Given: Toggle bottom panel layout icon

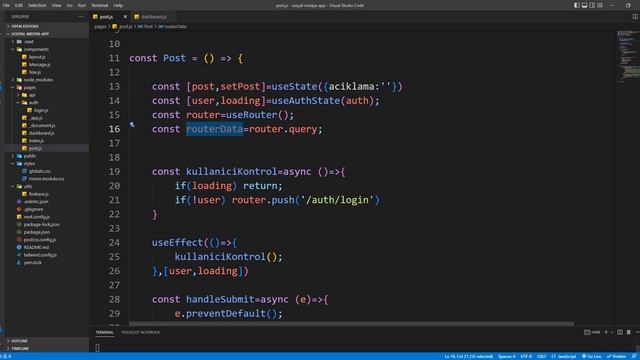Looking at the screenshot, I should pos(584,5).
